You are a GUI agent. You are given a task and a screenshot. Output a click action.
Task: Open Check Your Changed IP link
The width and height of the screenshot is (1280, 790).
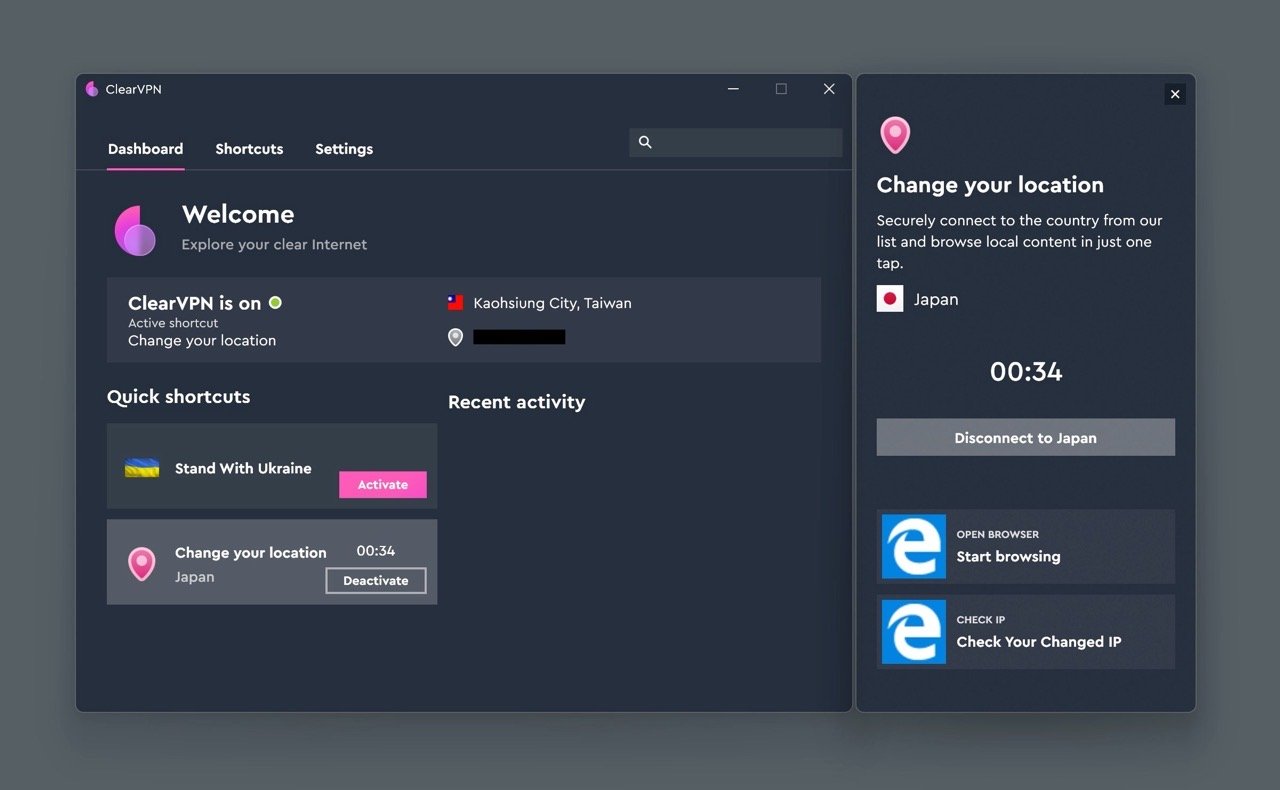[x=1026, y=631]
